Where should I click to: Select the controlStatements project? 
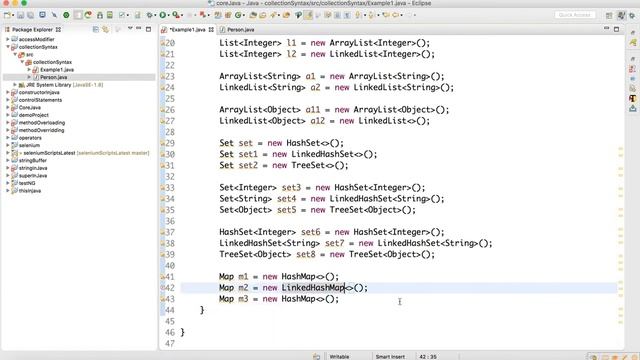pos(40,100)
